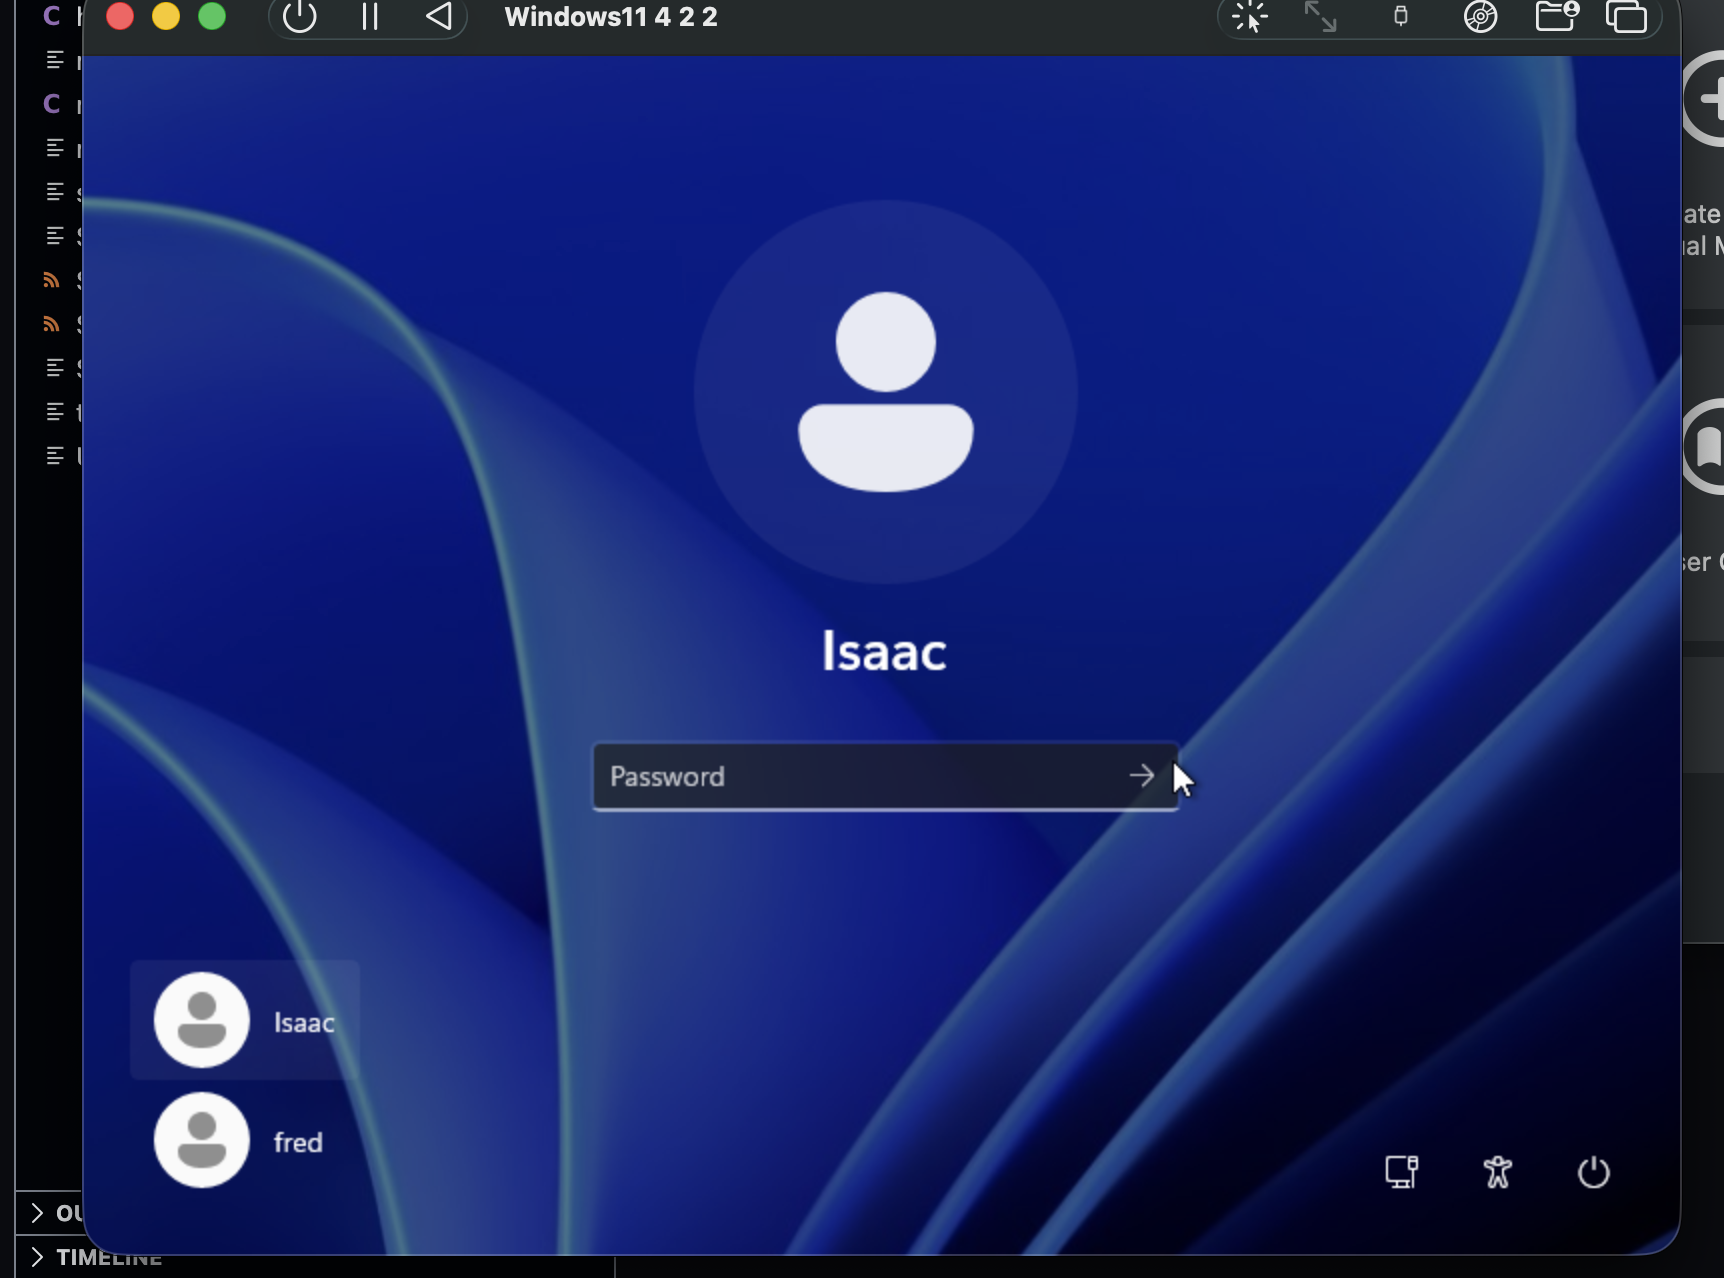The height and width of the screenshot is (1278, 1724).
Task: Select the Isaac user account
Action: 245,1020
